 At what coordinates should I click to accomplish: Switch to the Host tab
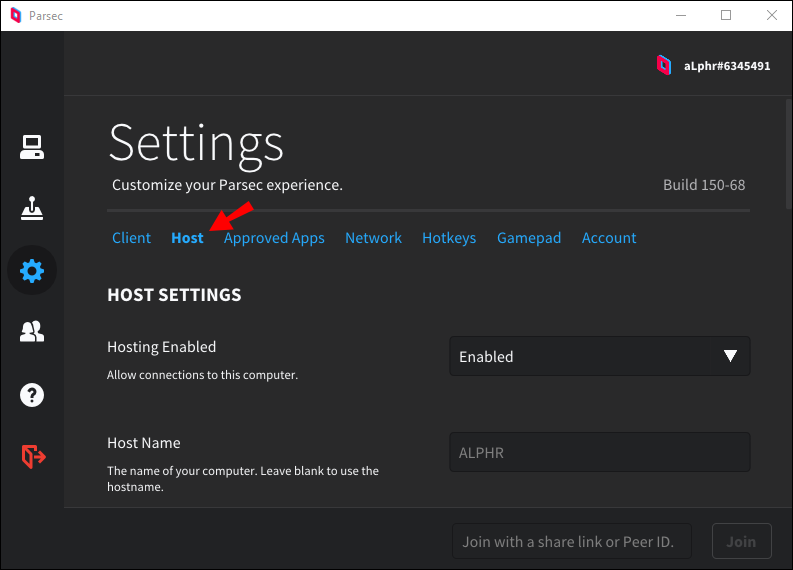tap(187, 238)
